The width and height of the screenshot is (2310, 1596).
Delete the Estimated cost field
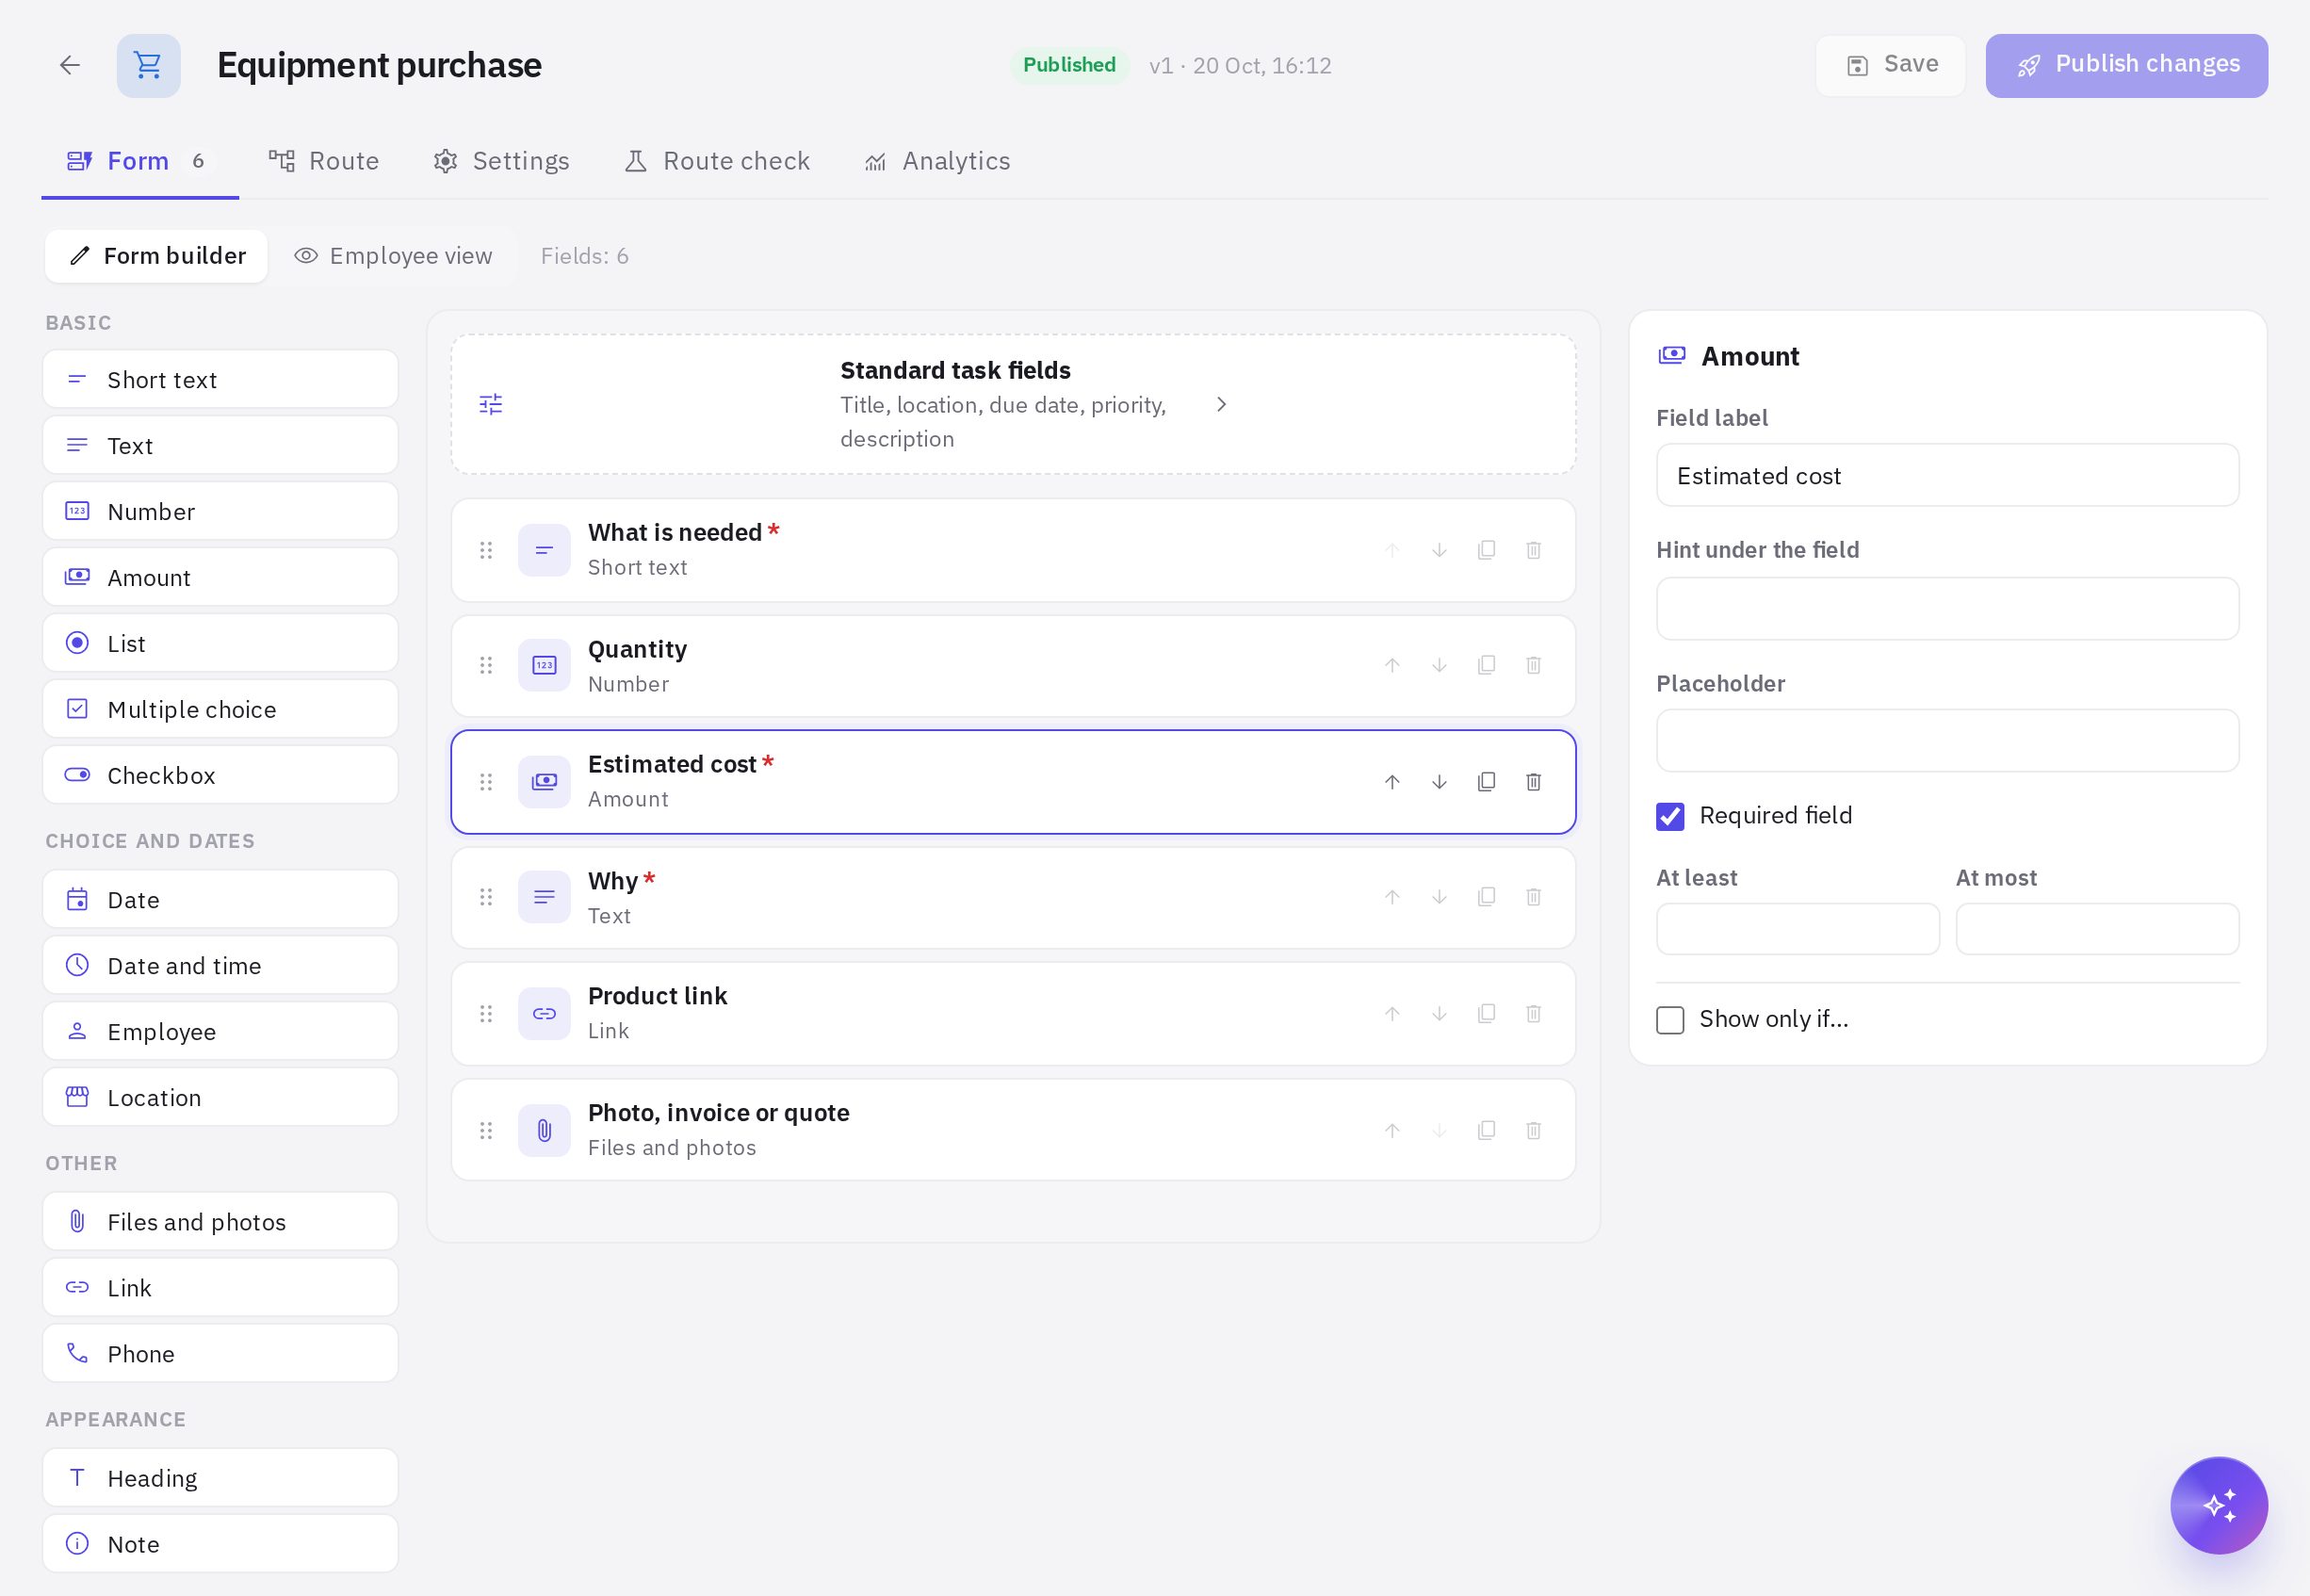(x=1533, y=782)
